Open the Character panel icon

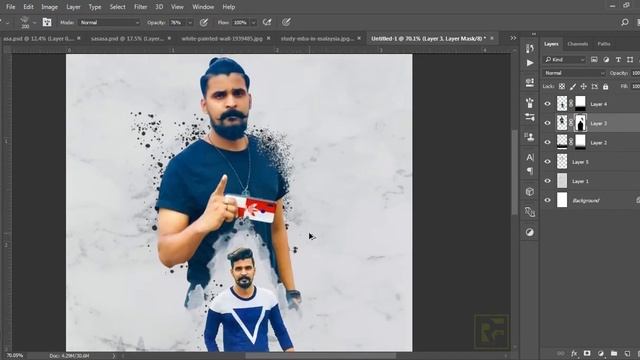pyautogui.click(x=530, y=157)
